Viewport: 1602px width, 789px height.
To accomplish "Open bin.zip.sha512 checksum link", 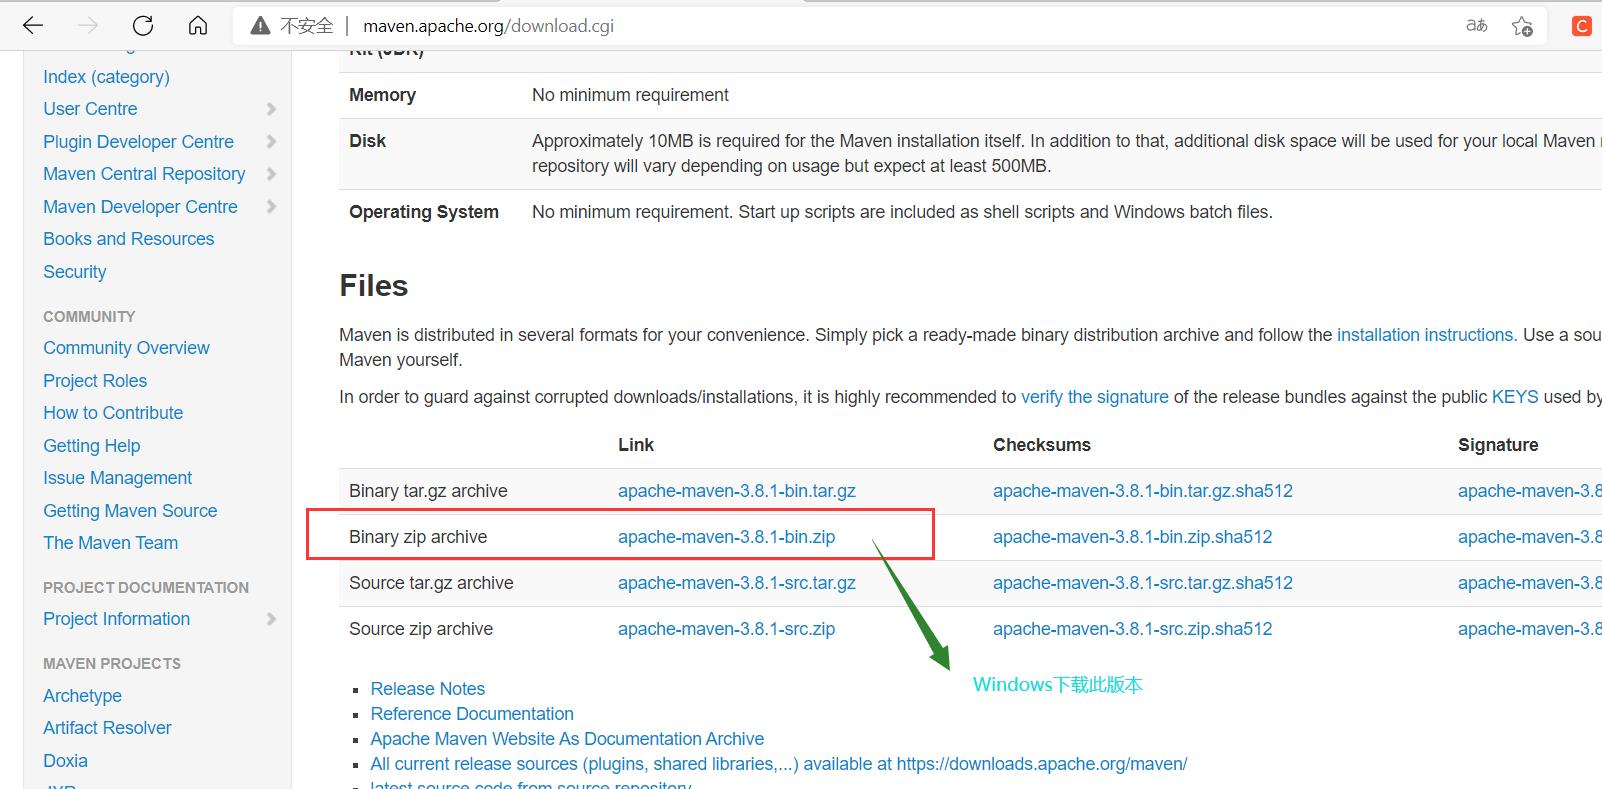I will pyautogui.click(x=1132, y=537).
